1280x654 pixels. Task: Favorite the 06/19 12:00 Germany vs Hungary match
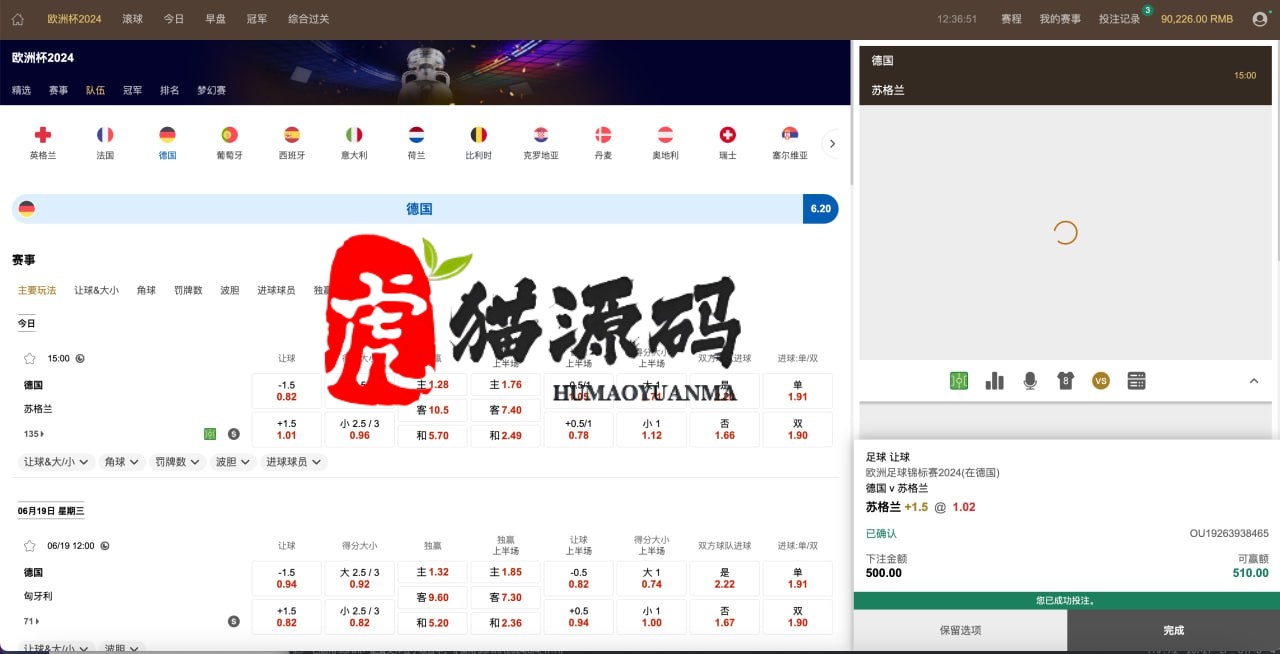point(30,546)
